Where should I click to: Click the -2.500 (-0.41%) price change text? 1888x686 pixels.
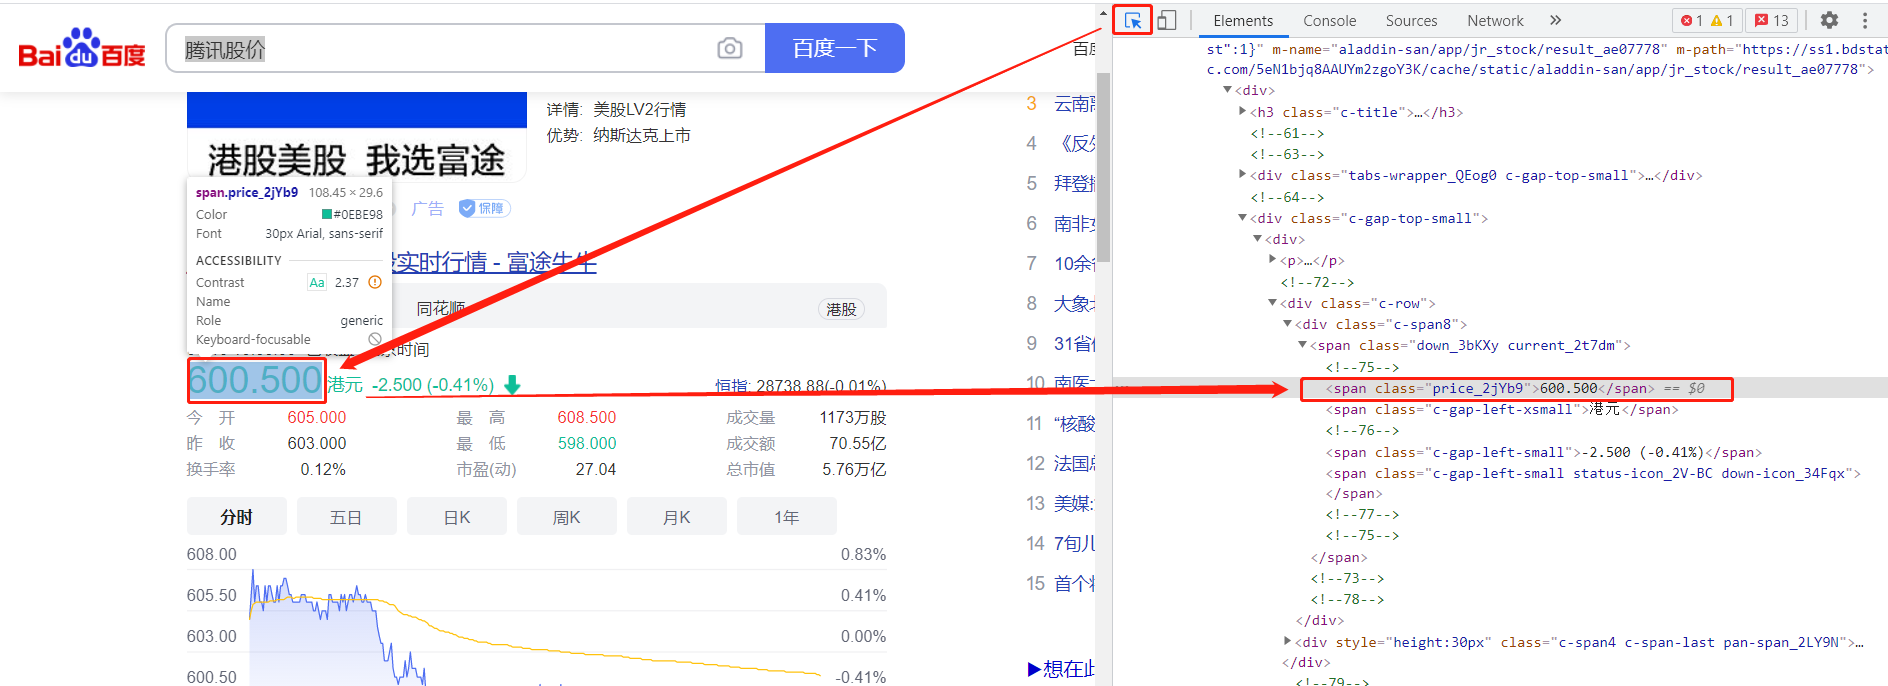click(x=433, y=385)
